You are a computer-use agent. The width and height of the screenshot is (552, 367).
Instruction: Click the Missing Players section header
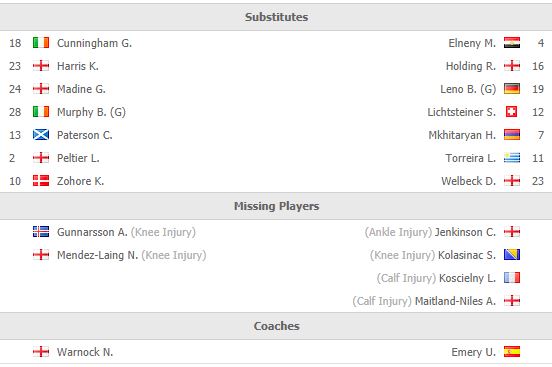pyautogui.click(x=276, y=206)
